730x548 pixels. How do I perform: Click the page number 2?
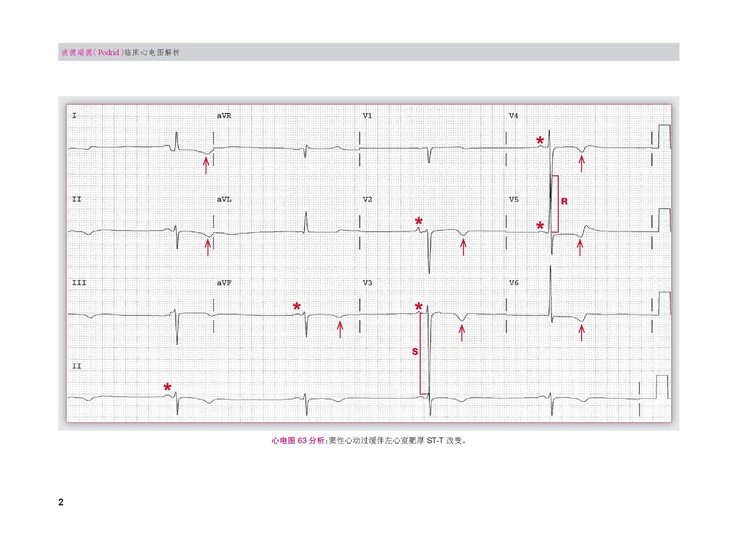pos(62,501)
